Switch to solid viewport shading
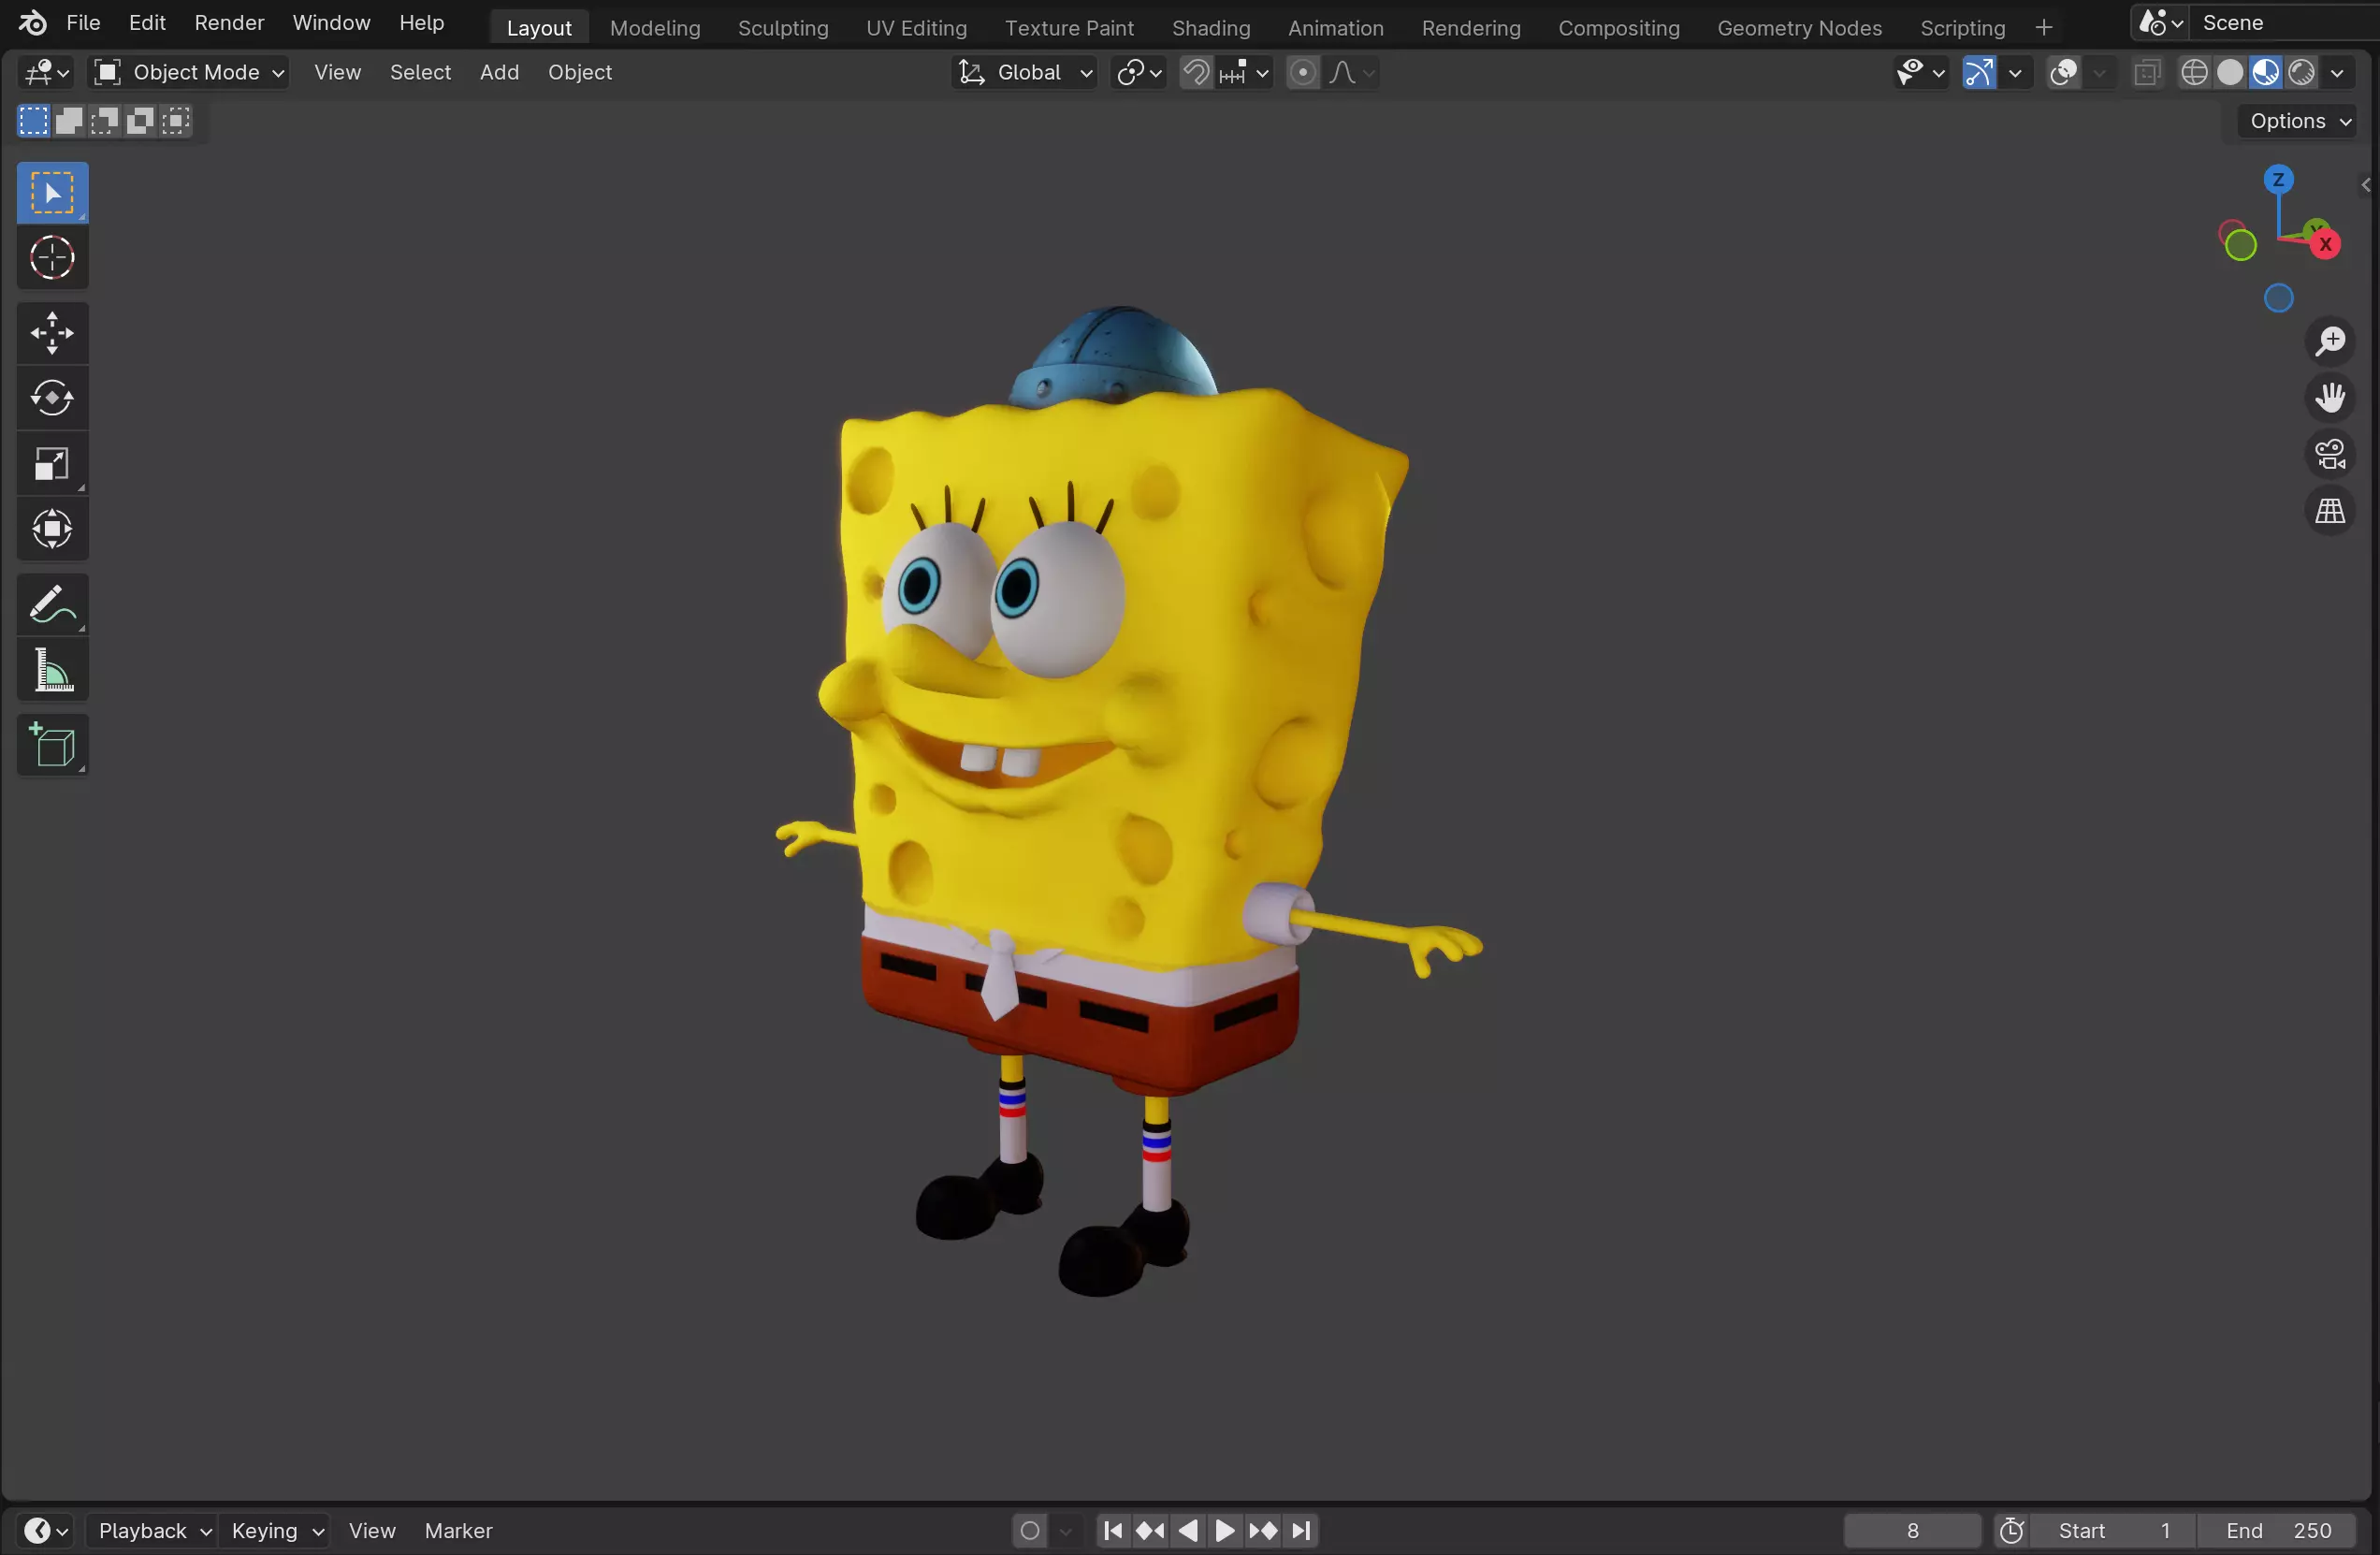Screen dimensions: 2380x1555 tap(2230, 72)
